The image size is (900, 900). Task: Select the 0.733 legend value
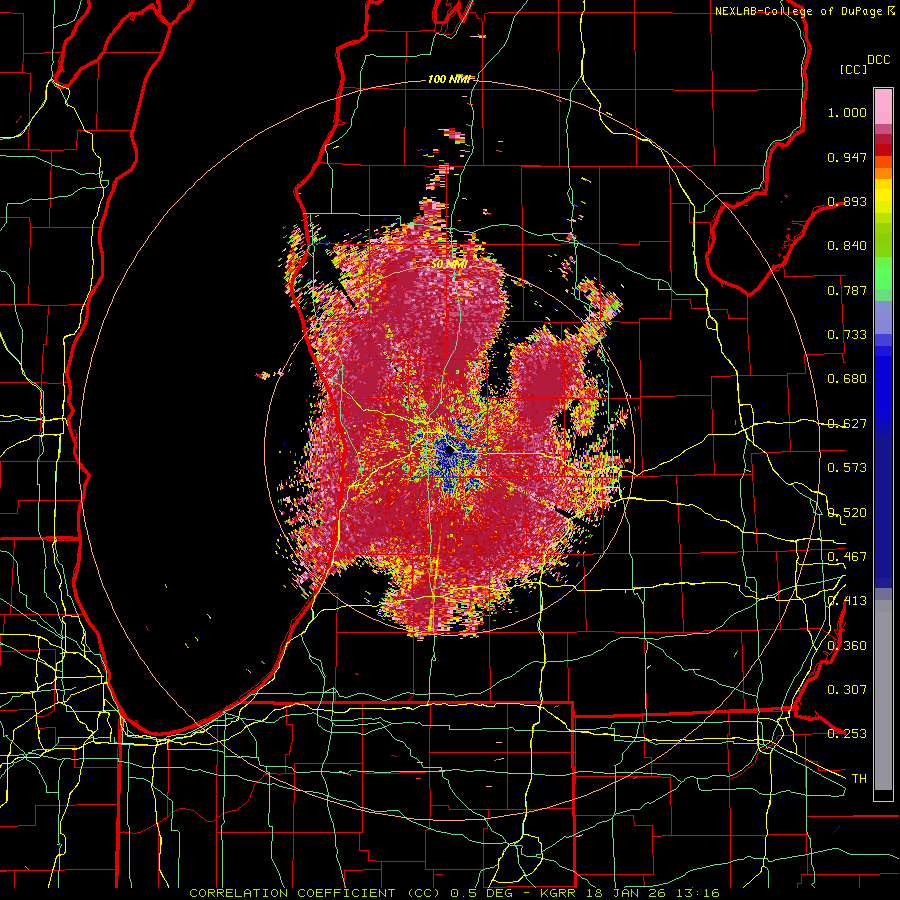point(847,335)
